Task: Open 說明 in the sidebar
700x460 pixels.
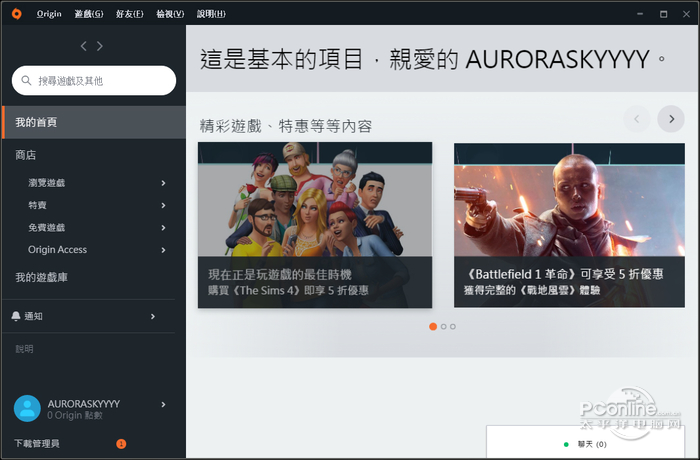Action: click(24, 349)
